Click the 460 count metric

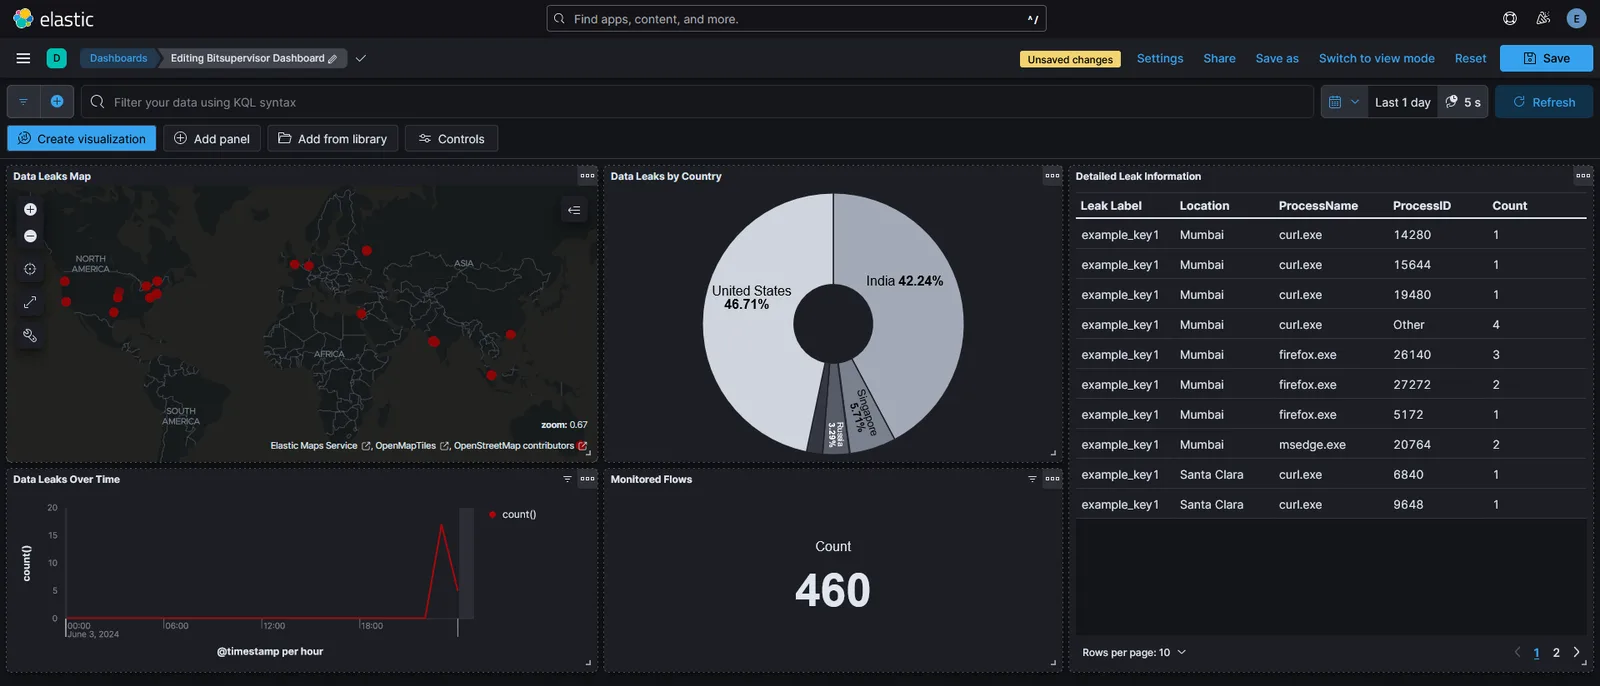point(832,590)
